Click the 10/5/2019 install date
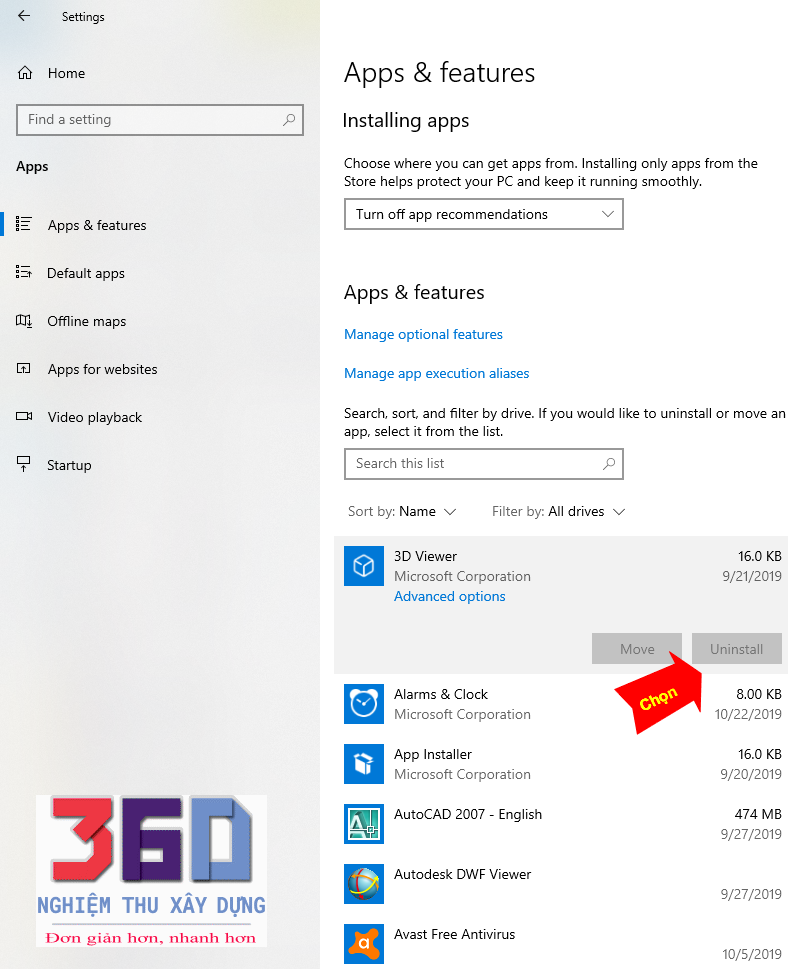Image resolution: width=788 pixels, height=969 pixels. point(752,954)
